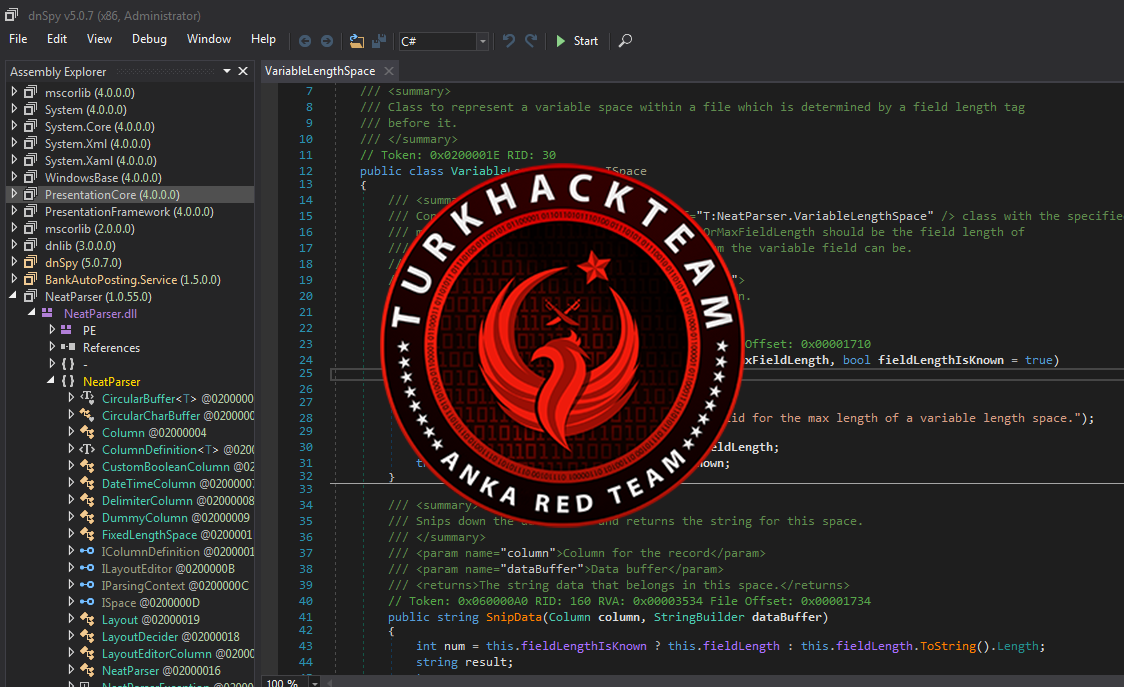This screenshot has width=1124, height=687.
Task: Select the ILayoutEditor interface
Action: pyautogui.click(x=168, y=569)
